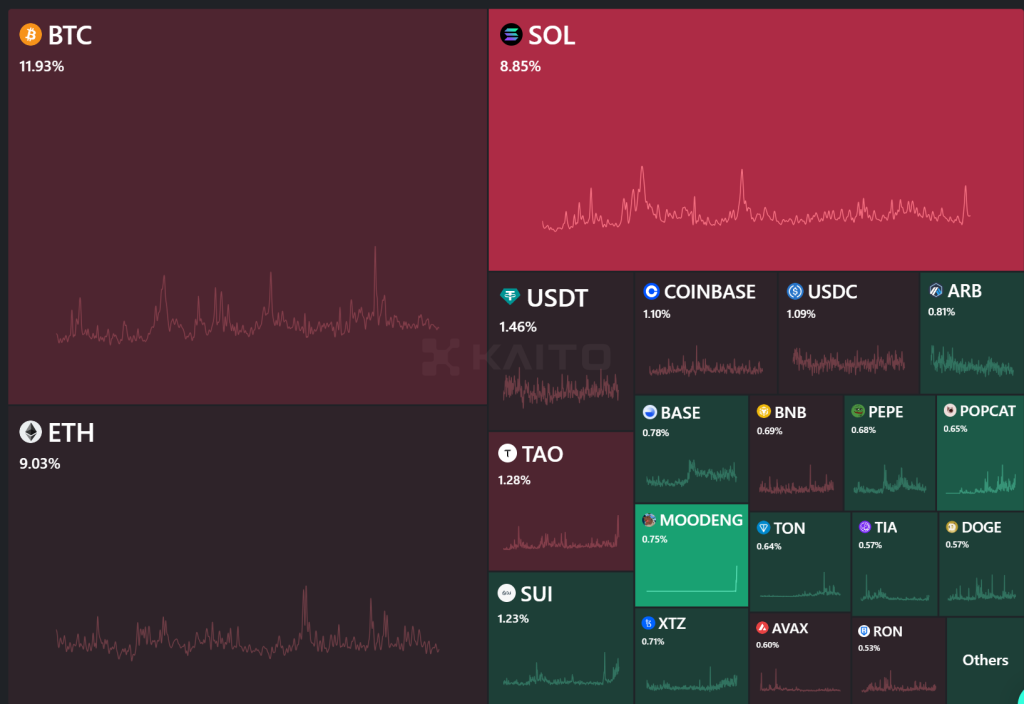Click the SUI sparkline chart
The width and height of the screenshot is (1024, 704).
(561, 673)
